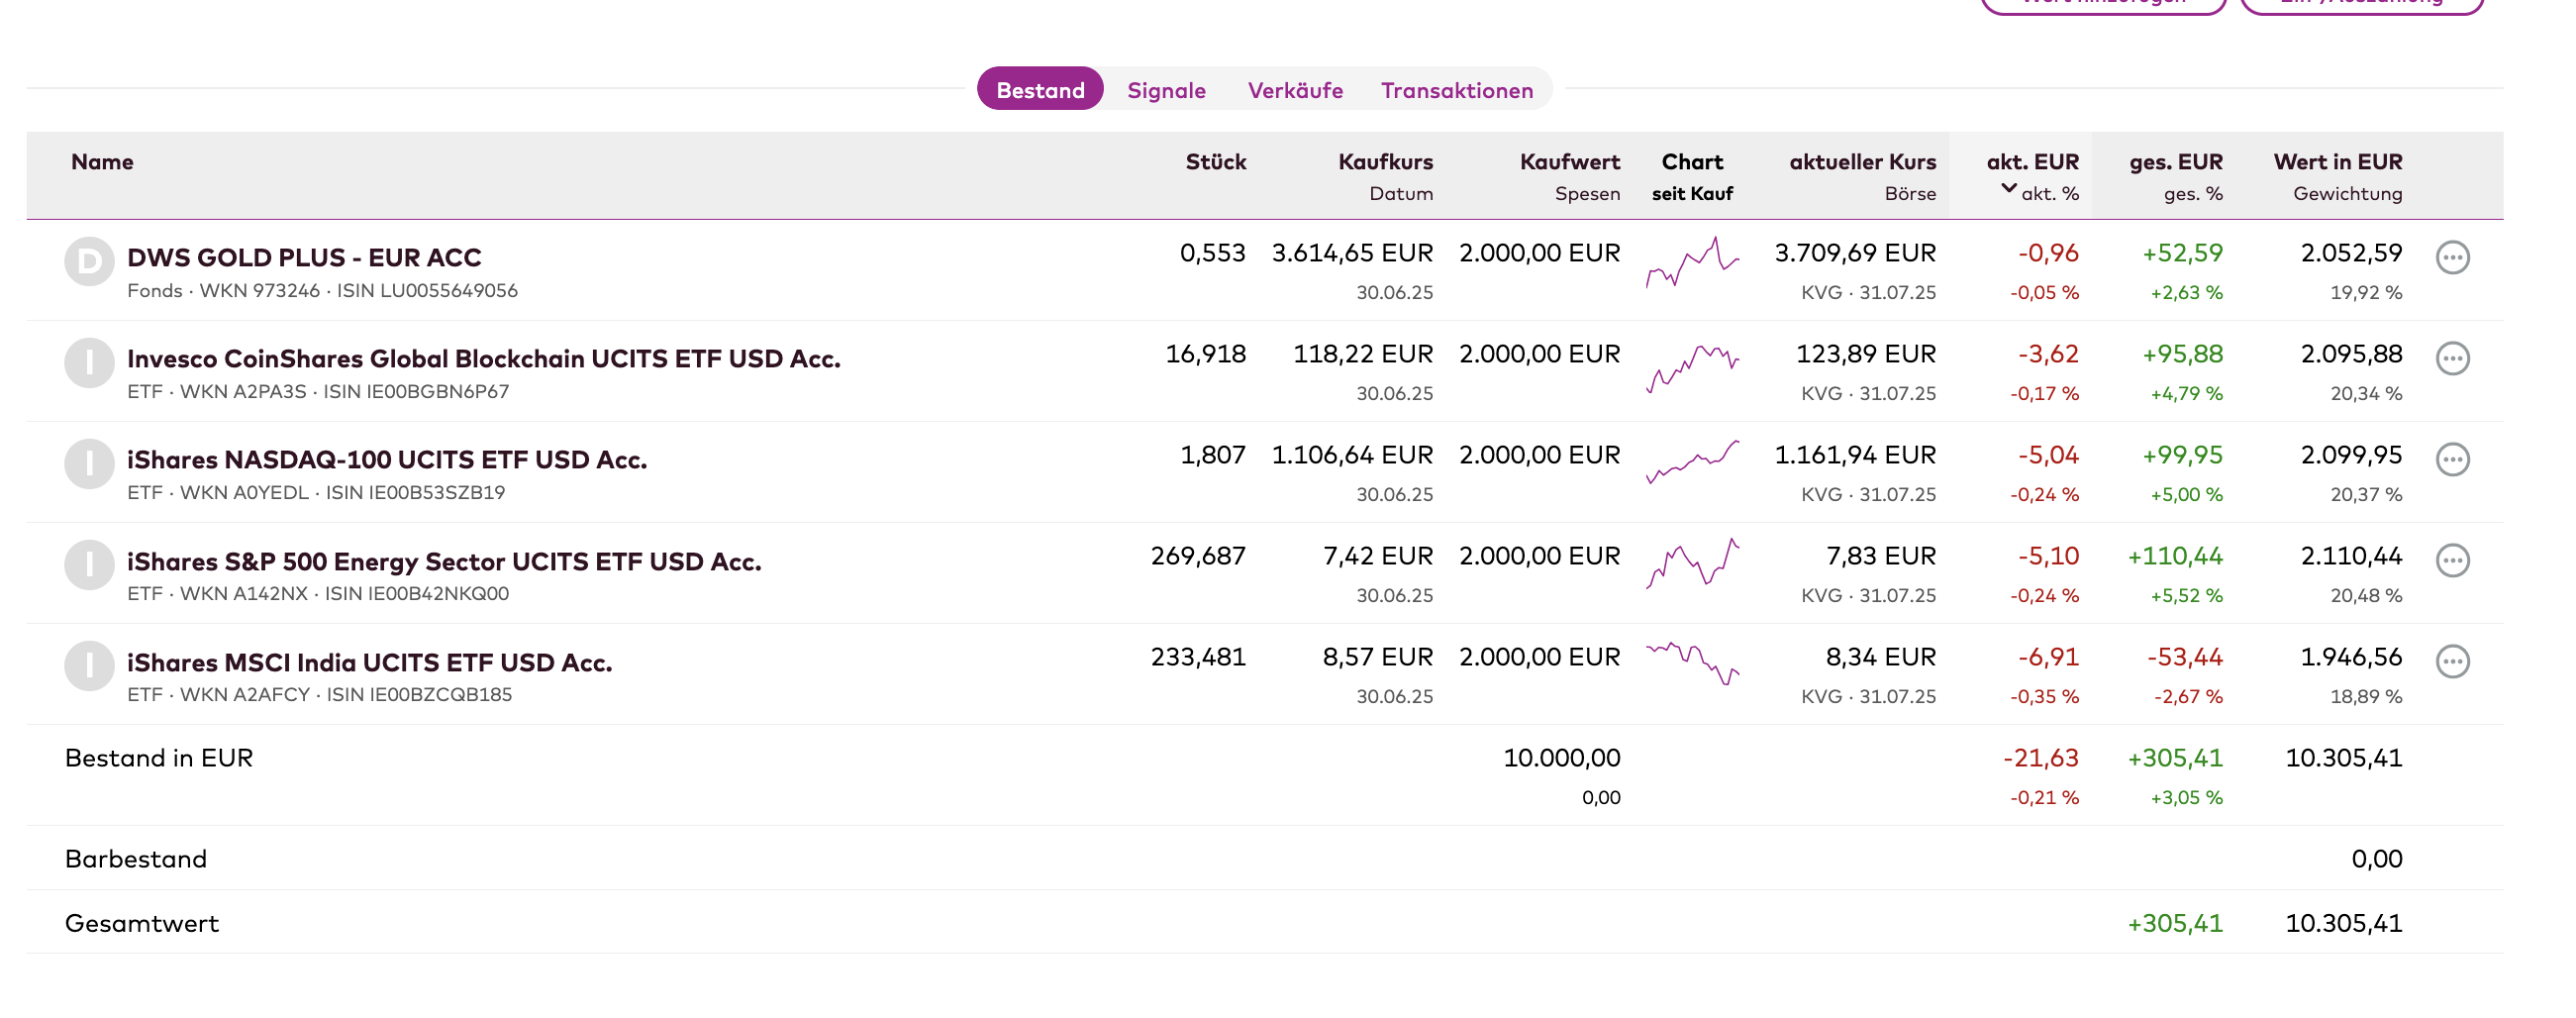This screenshot has height=1018, width=2576.
Task: Open iShares S&P 500 Energy Sector link
Action: point(444,562)
